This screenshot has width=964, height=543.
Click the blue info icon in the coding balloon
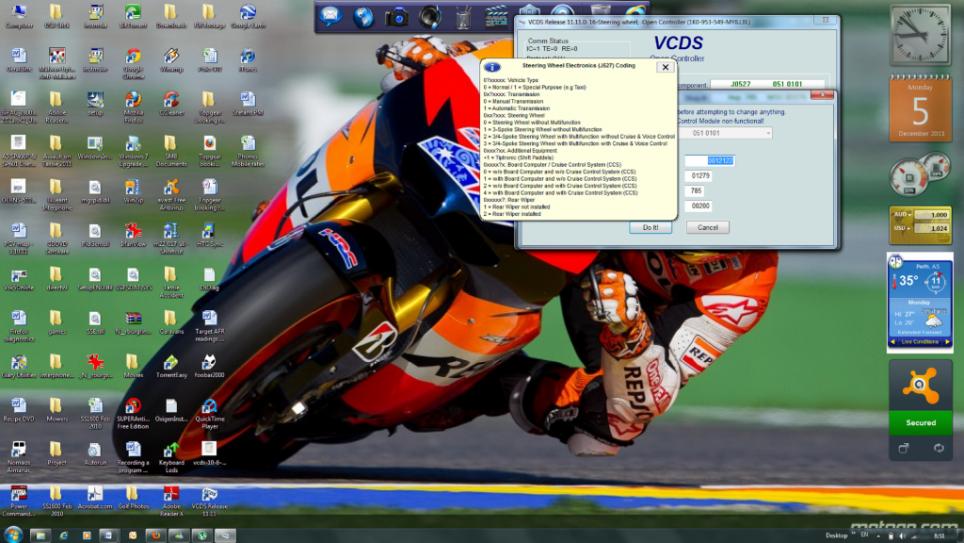pyautogui.click(x=492, y=68)
